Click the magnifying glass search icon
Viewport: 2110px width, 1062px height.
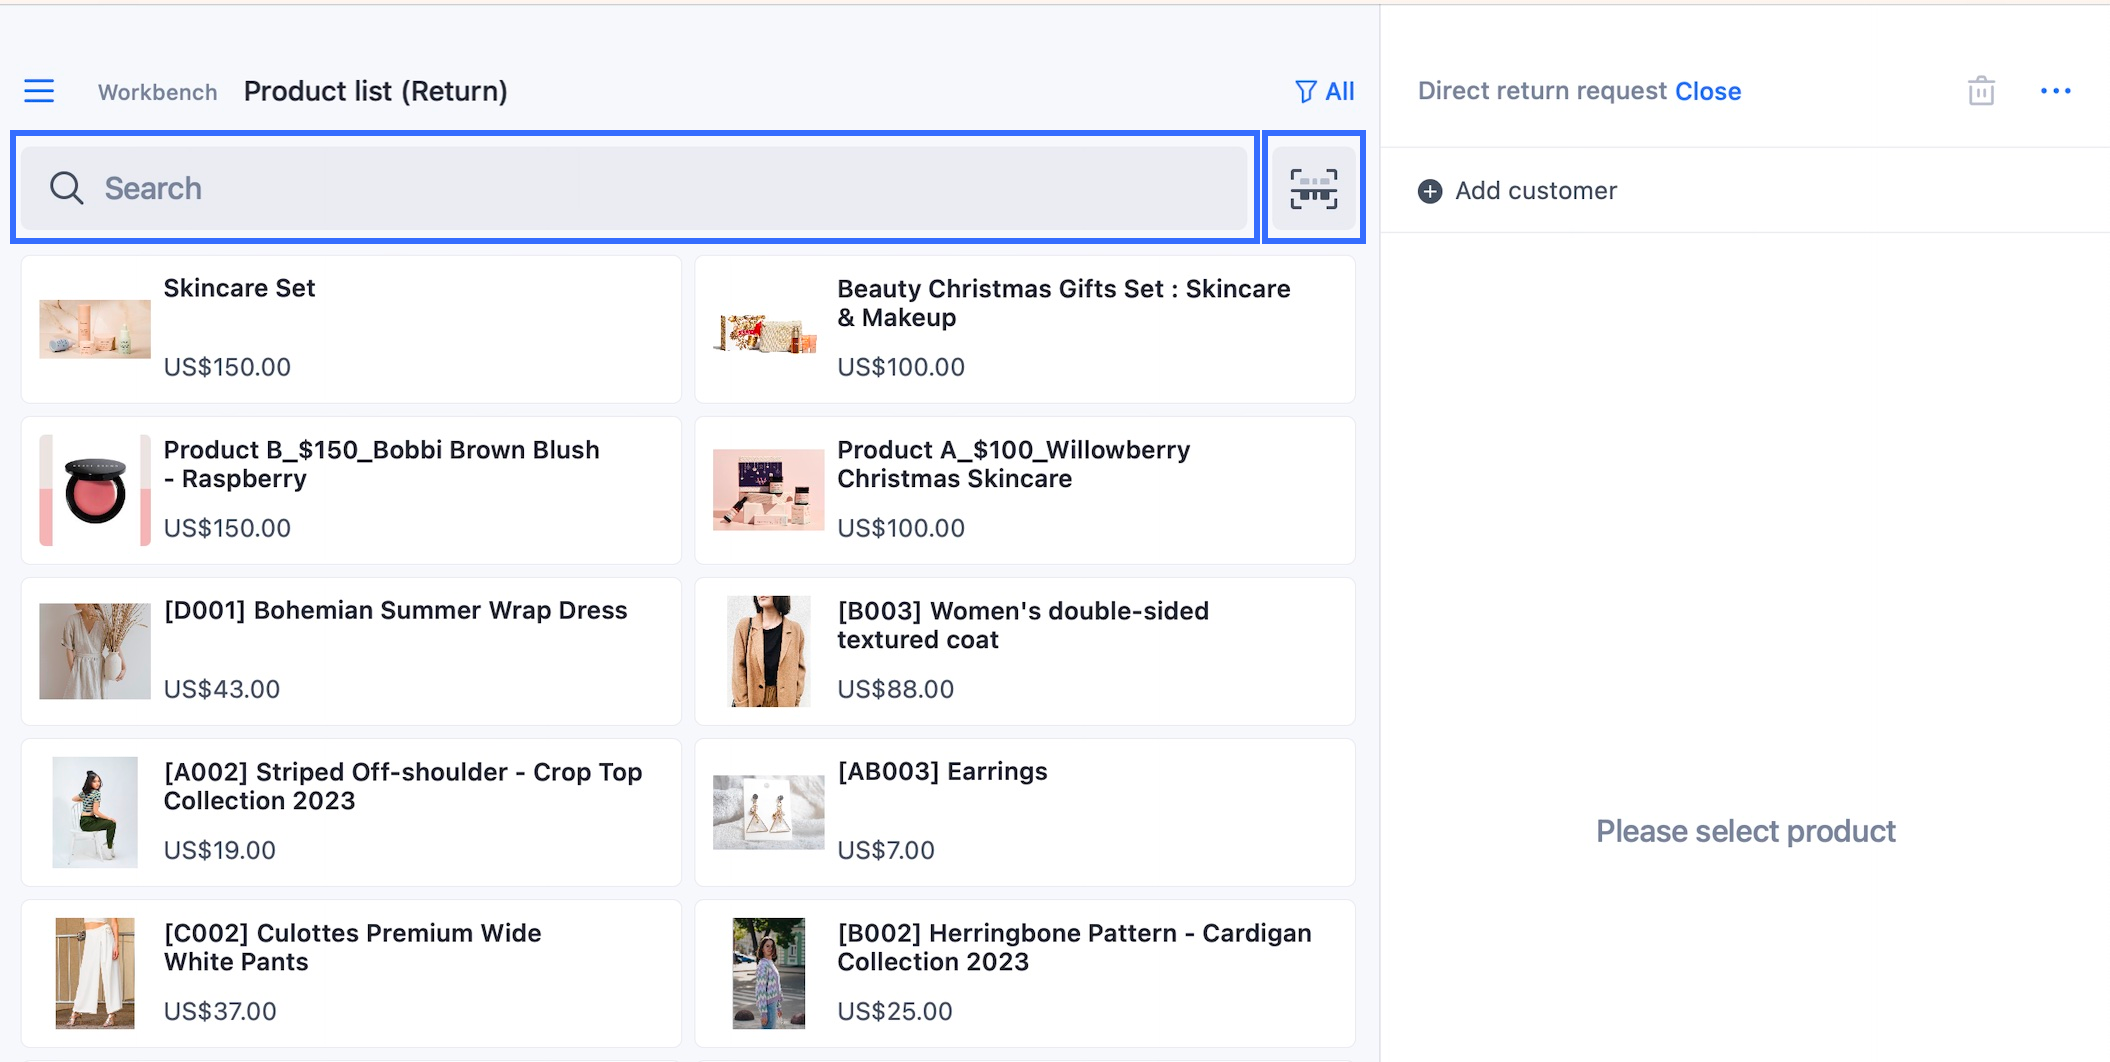pyautogui.click(x=66, y=188)
